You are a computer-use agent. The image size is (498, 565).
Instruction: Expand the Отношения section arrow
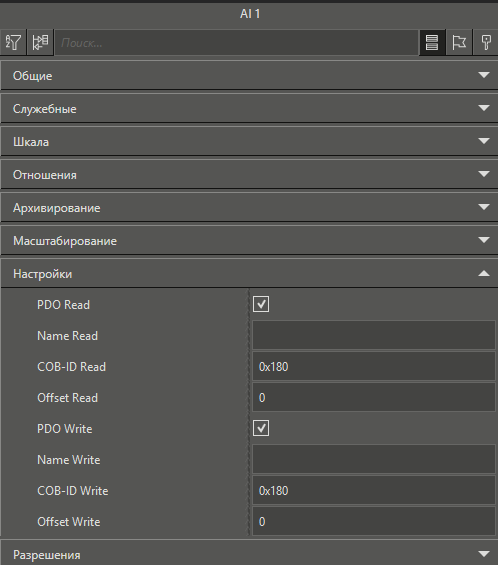[x=484, y=174]
